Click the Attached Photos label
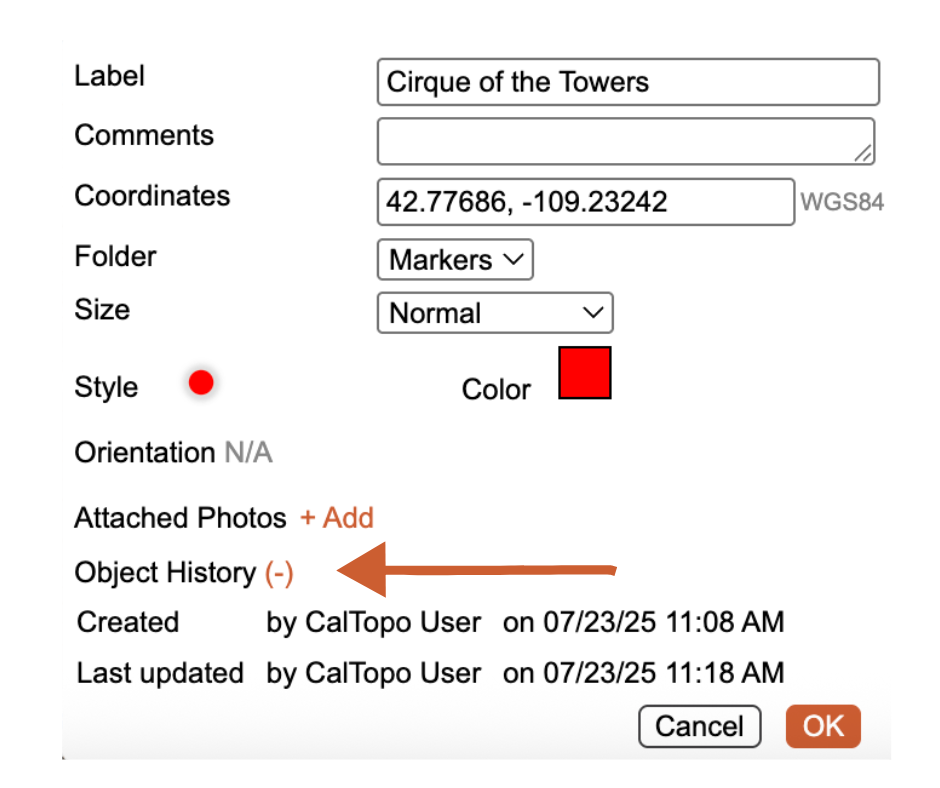The height and width of the screenshot is (788, 940). pos(180,518)
